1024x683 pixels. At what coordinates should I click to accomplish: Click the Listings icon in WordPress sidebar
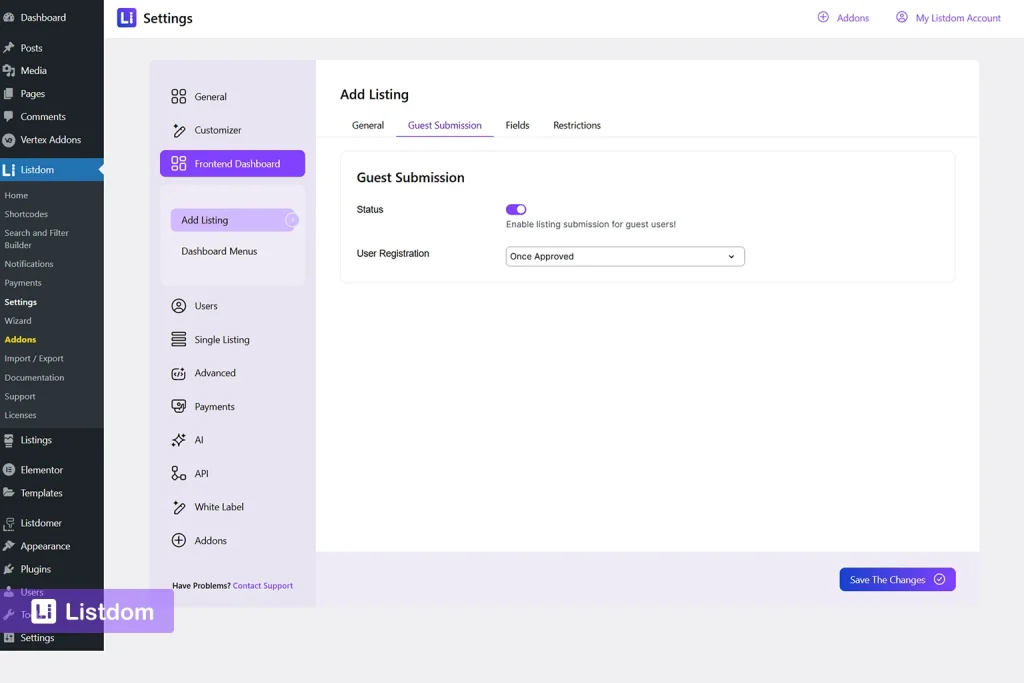pos(8,440)
